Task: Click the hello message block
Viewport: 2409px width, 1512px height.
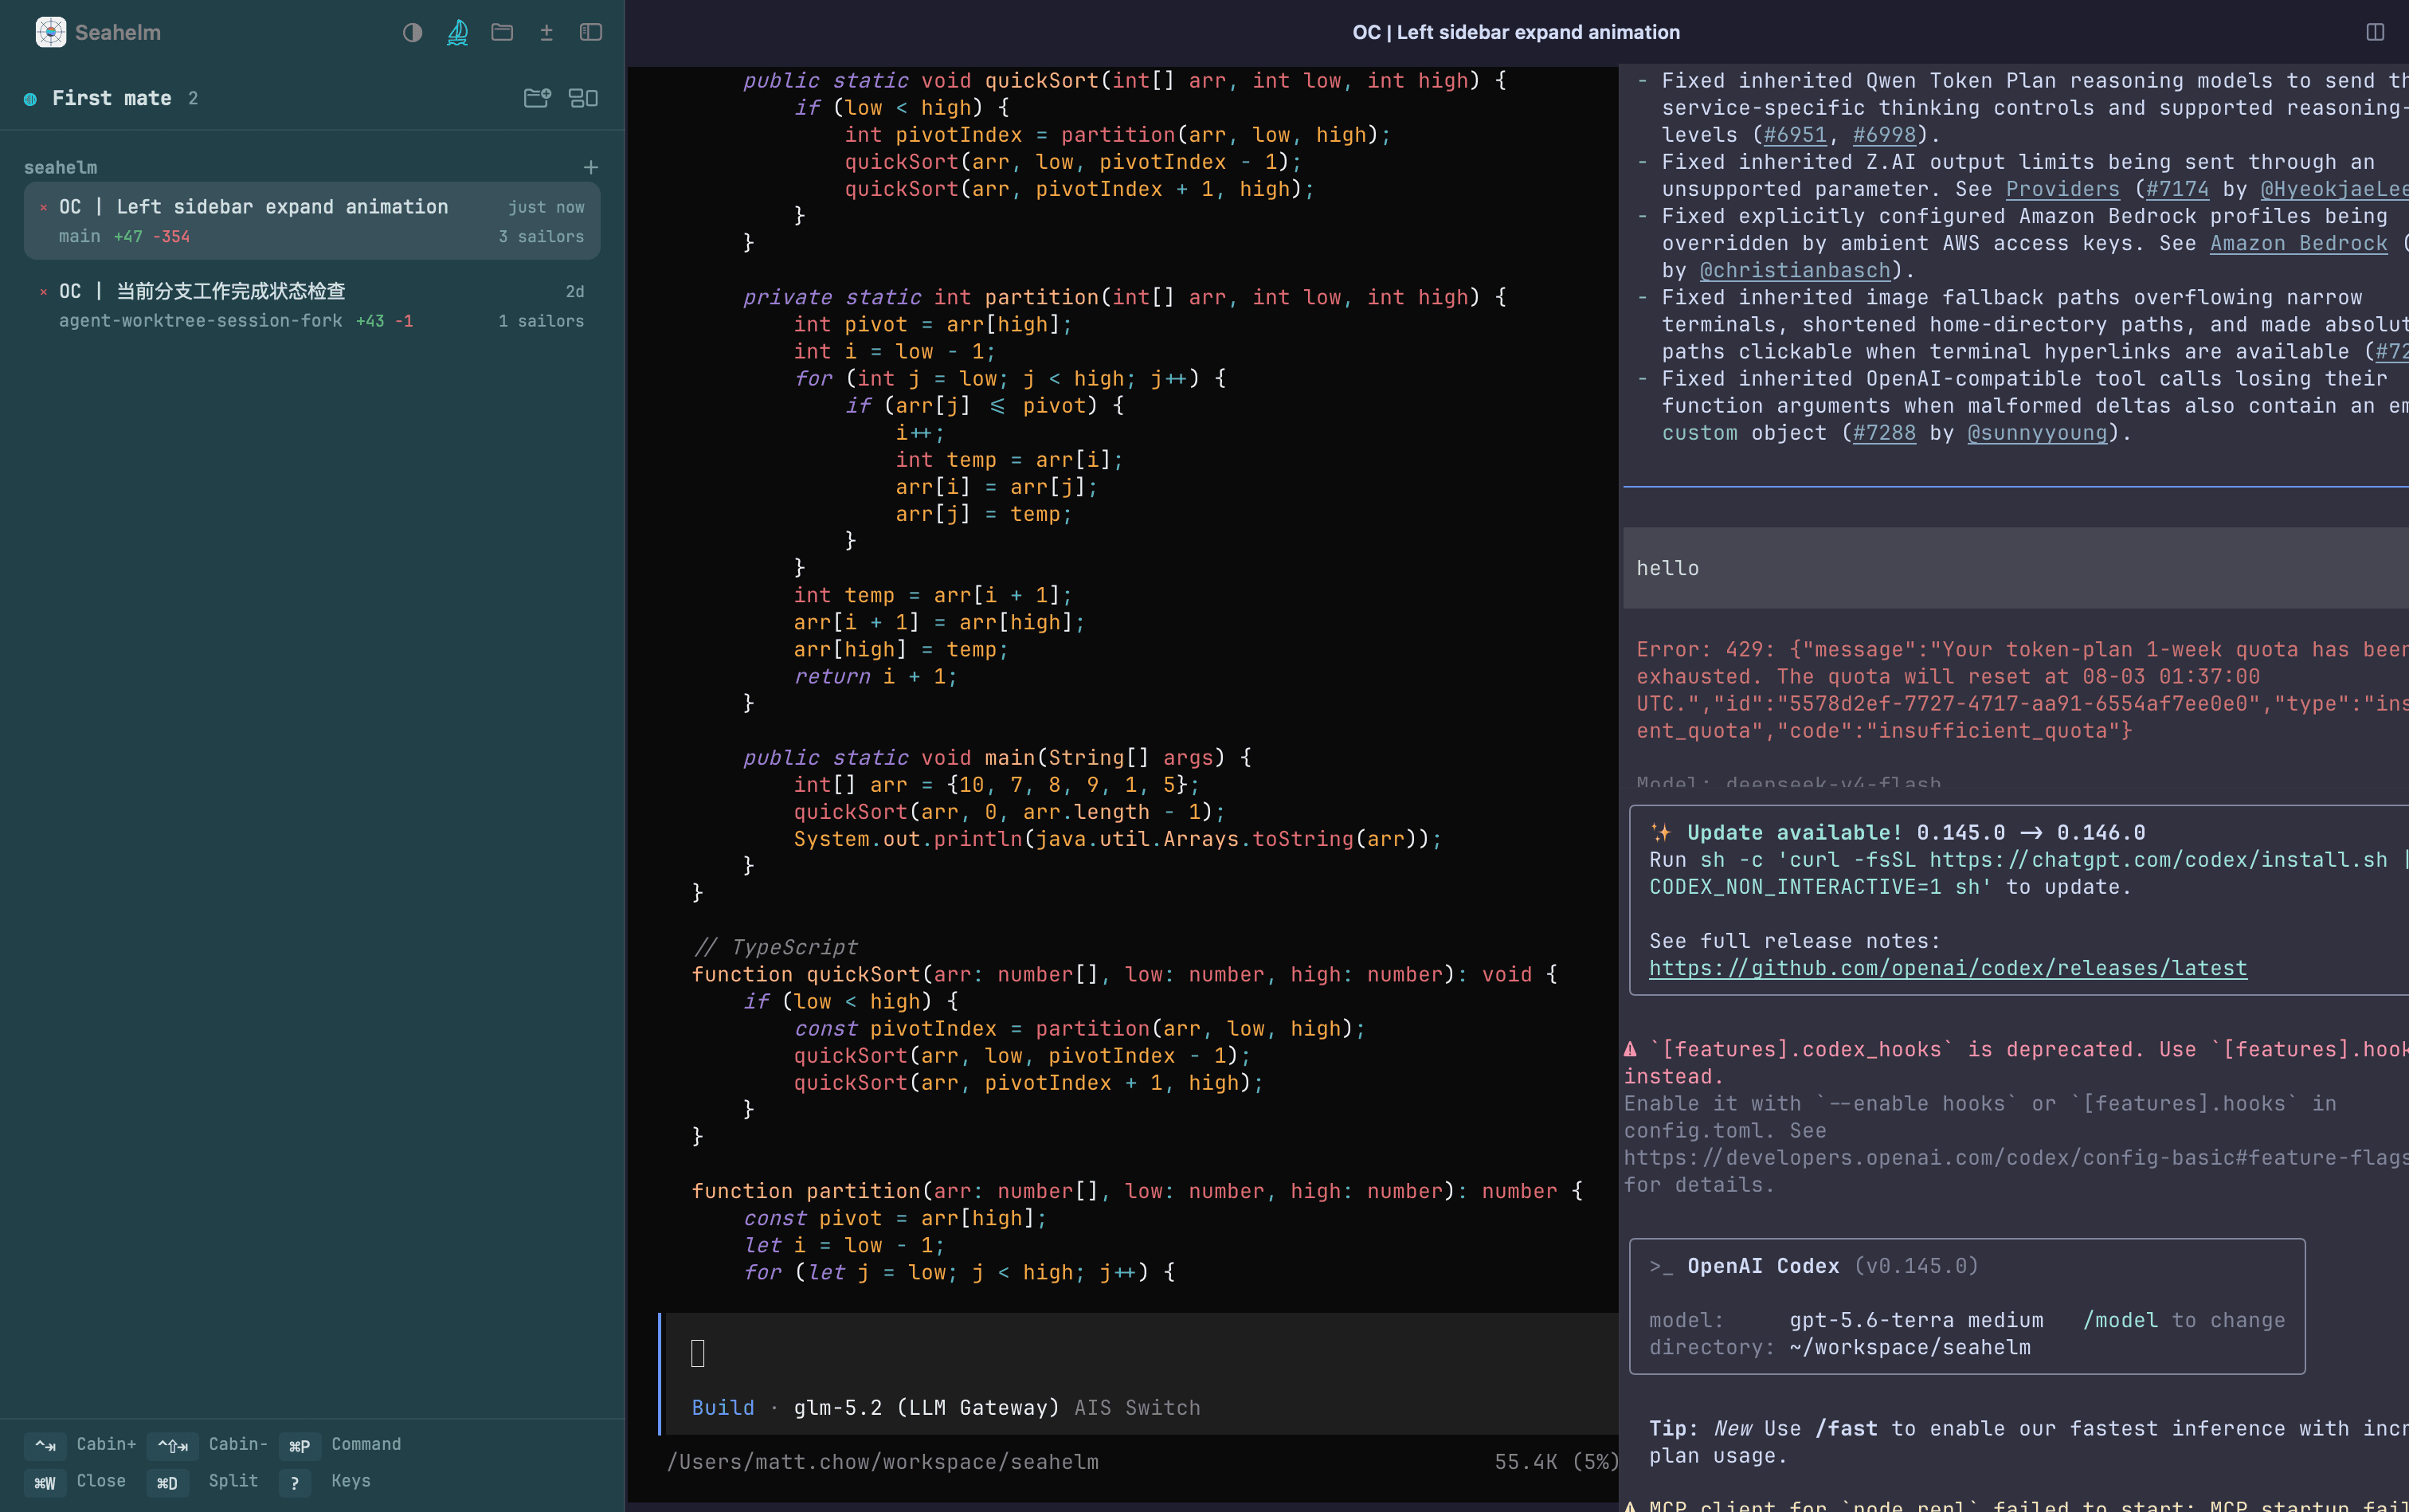Action: coord(2016,568)
